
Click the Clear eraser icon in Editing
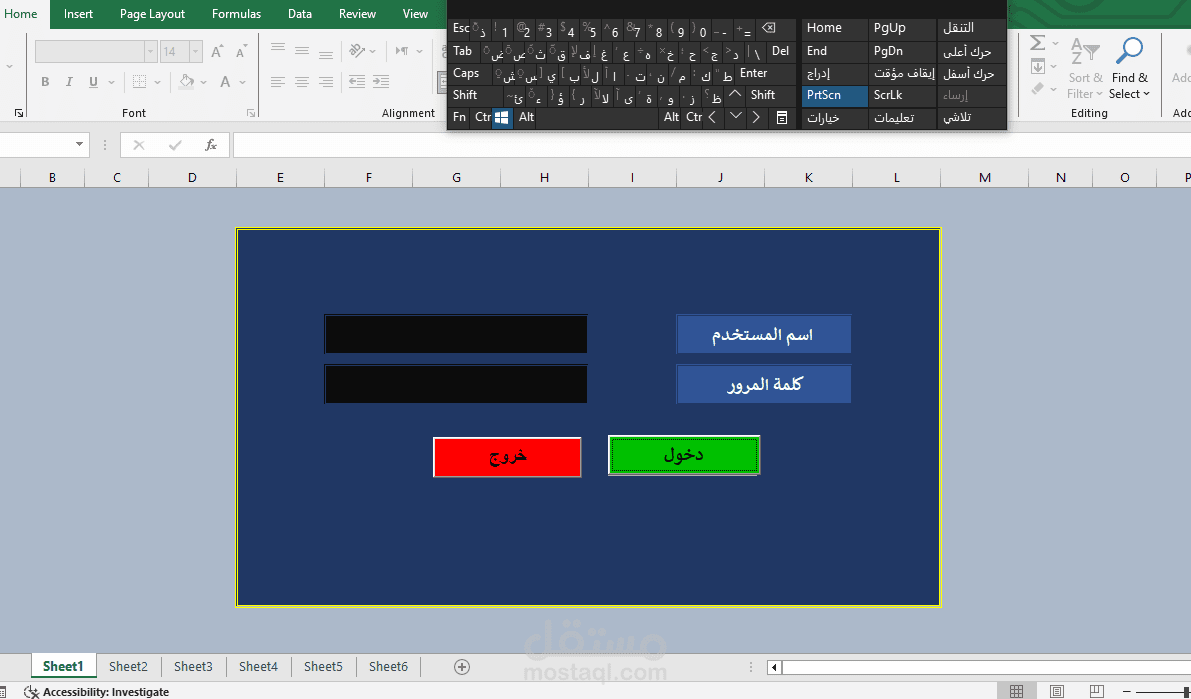1038,89
